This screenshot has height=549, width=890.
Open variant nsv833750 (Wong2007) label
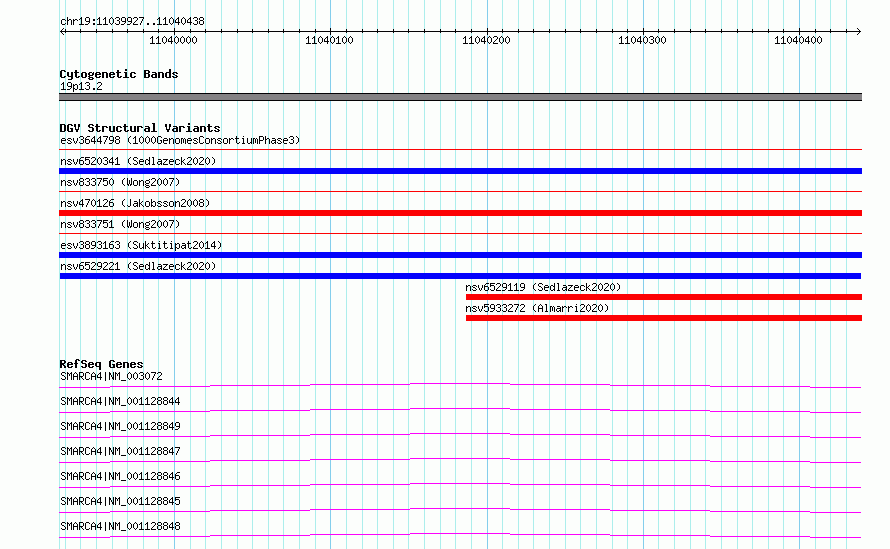coord(120,182)
